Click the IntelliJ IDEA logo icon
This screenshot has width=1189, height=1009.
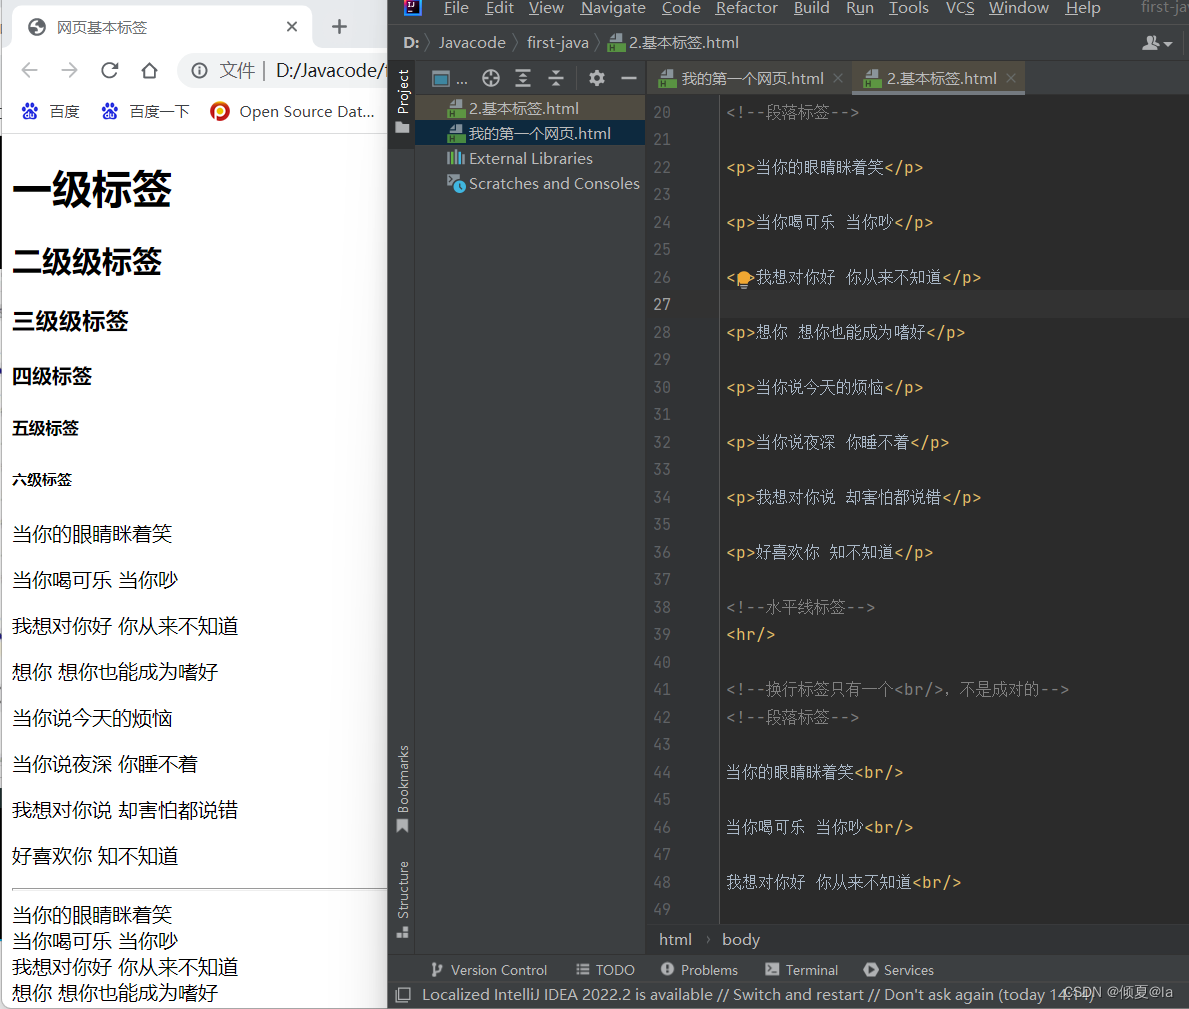[x=412, y=8]
